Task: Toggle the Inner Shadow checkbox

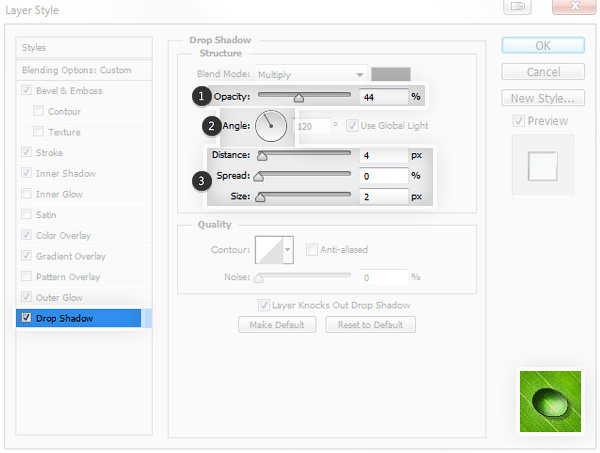Action: (x=26, y=173)
